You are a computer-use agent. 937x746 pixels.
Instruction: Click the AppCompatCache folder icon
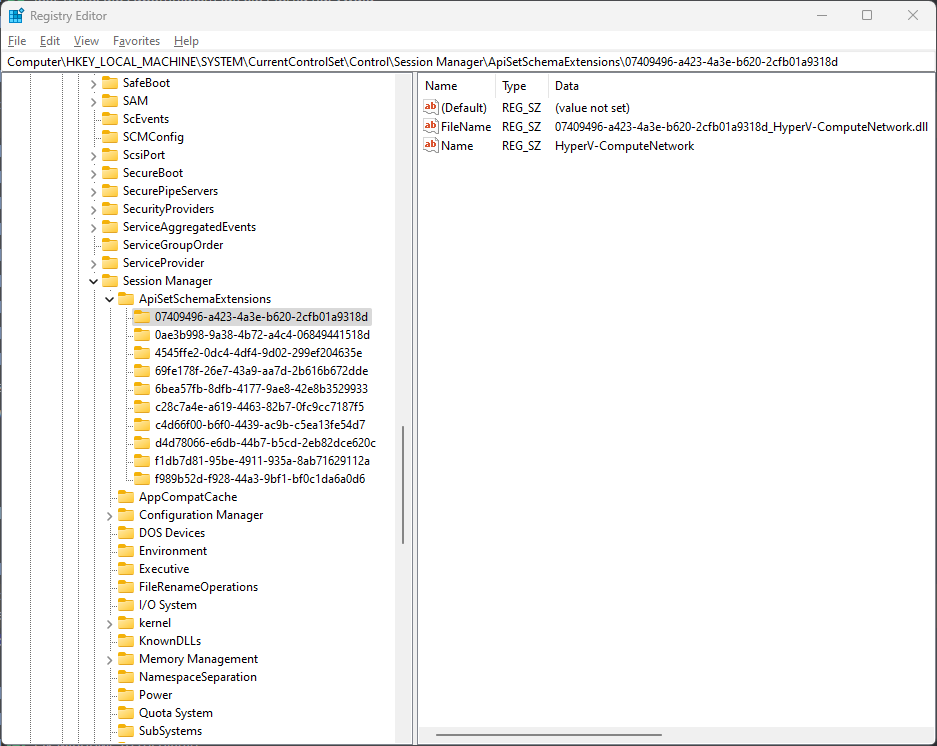(x=126, y=497)
